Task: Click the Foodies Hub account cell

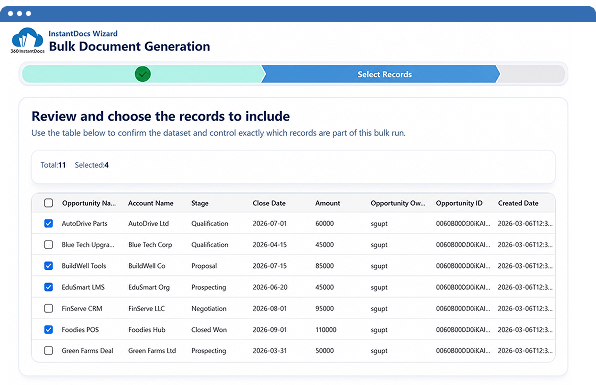Action: coord(147,330)
